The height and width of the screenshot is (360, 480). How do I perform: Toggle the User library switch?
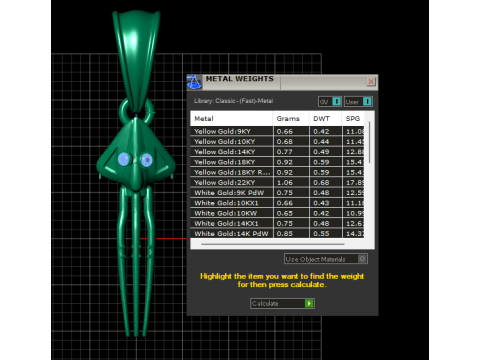click(358, 101)
